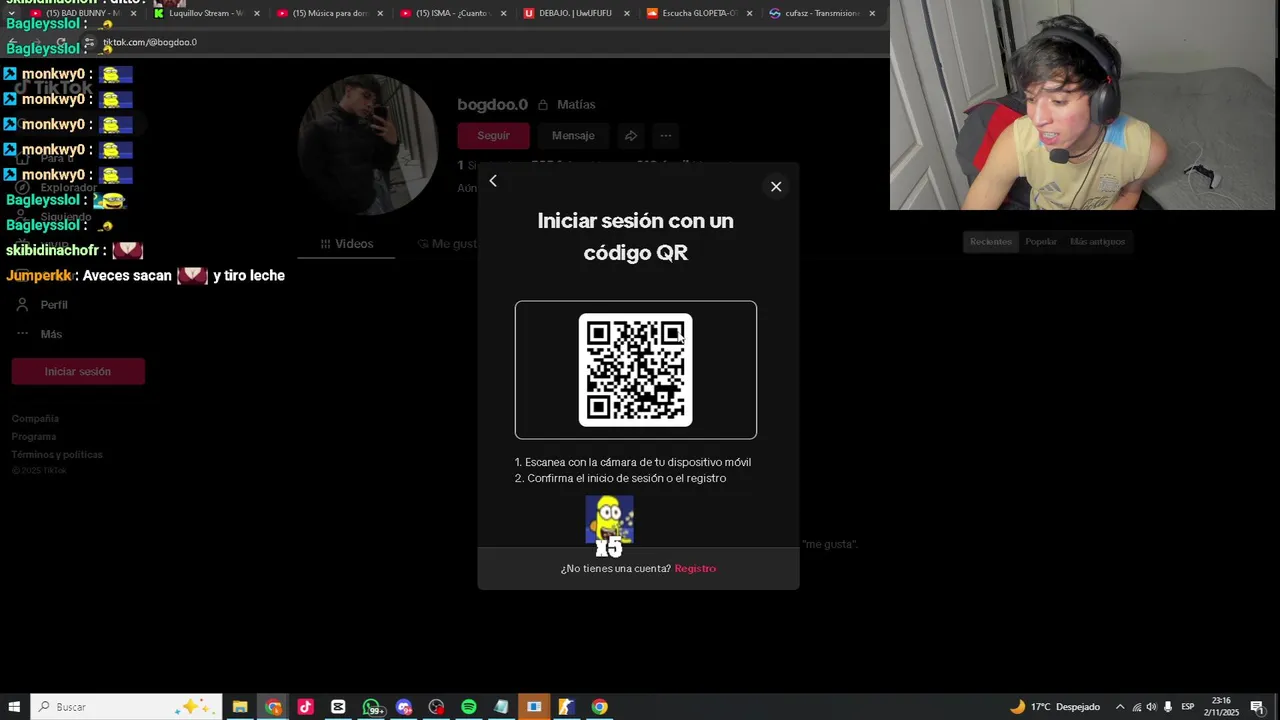This screenshot has width=1280, height=720.
Task: Close the DEBAJO UwUFUFU tab
Action: click(x=627, y=13)
